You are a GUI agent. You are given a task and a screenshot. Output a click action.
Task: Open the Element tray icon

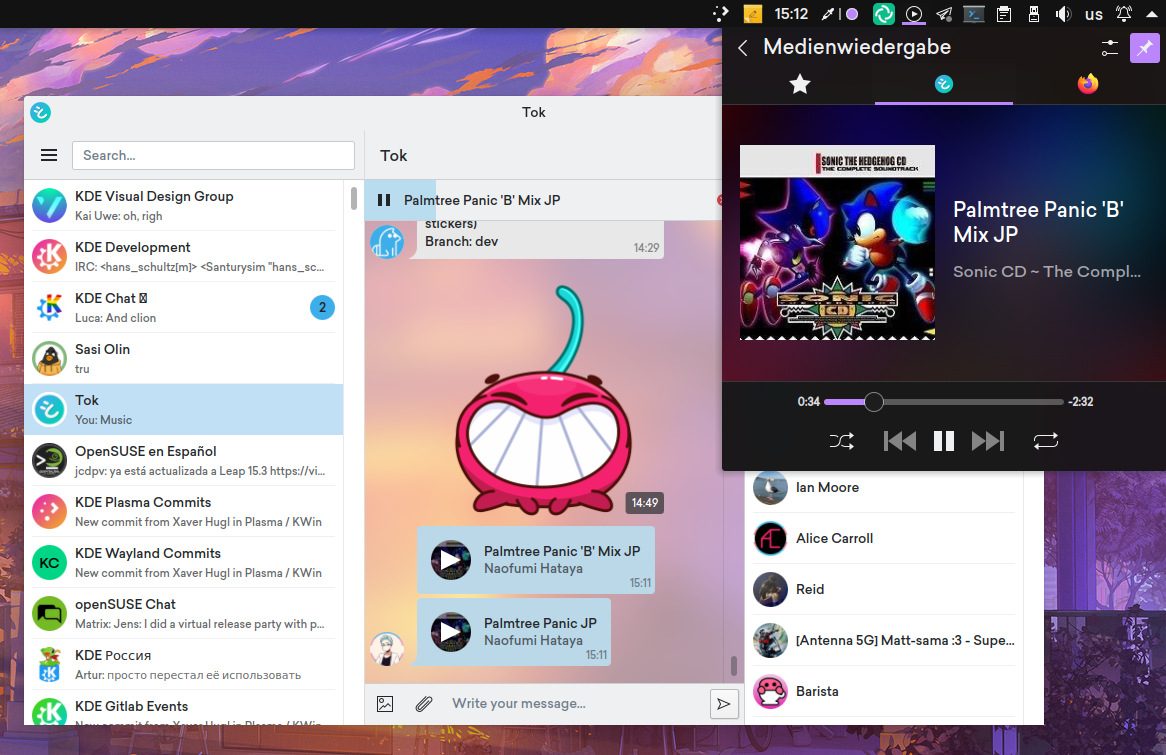click(883, 13)
